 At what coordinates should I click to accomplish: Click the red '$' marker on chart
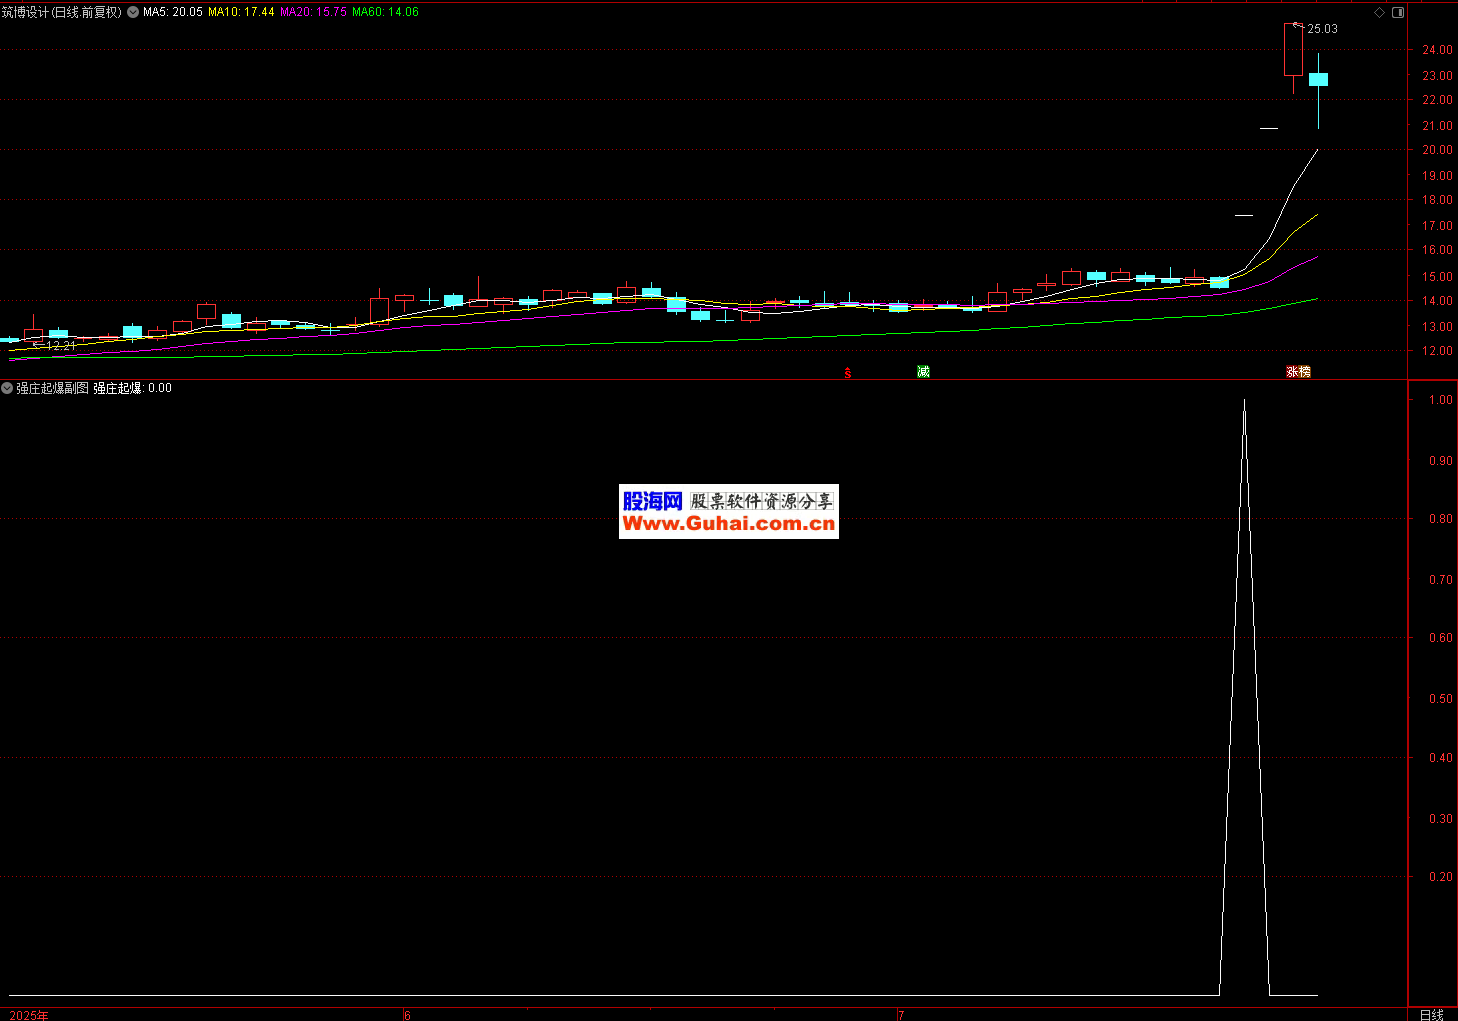click(848, 372)
